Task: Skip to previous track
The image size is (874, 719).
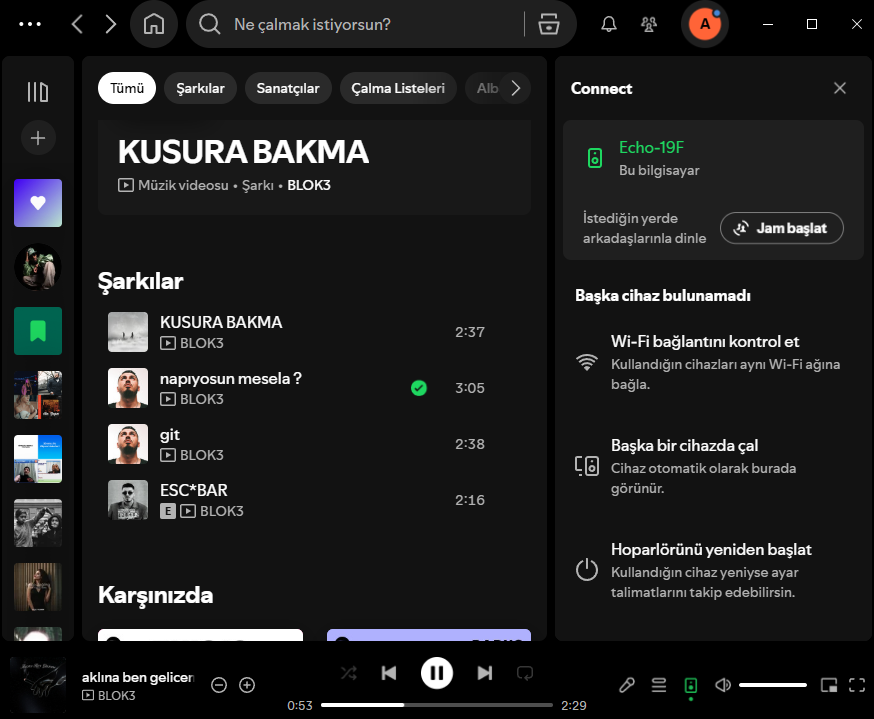Action: (389, 673)
